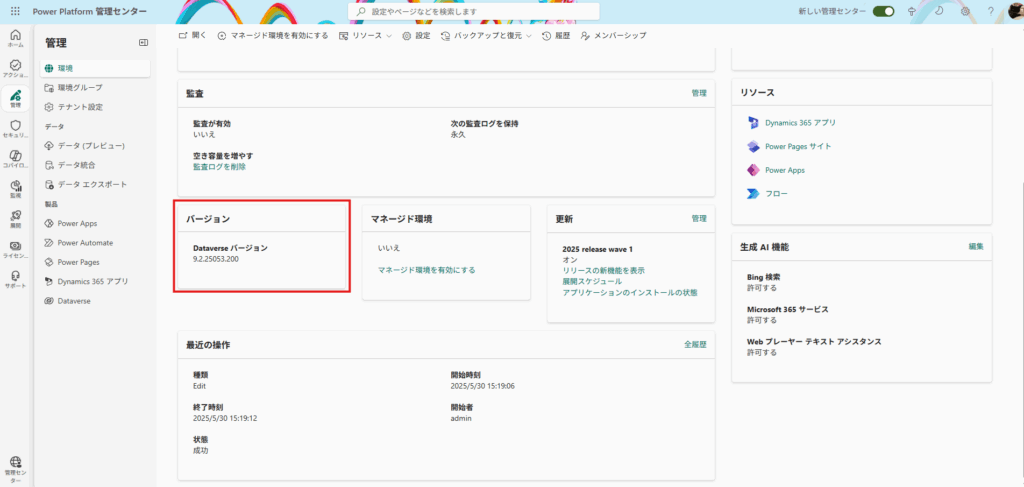This screenshot has width=1024, height=487.
Task: Open the Monitoring (監視) rail icon
Action: click(16, 185)
